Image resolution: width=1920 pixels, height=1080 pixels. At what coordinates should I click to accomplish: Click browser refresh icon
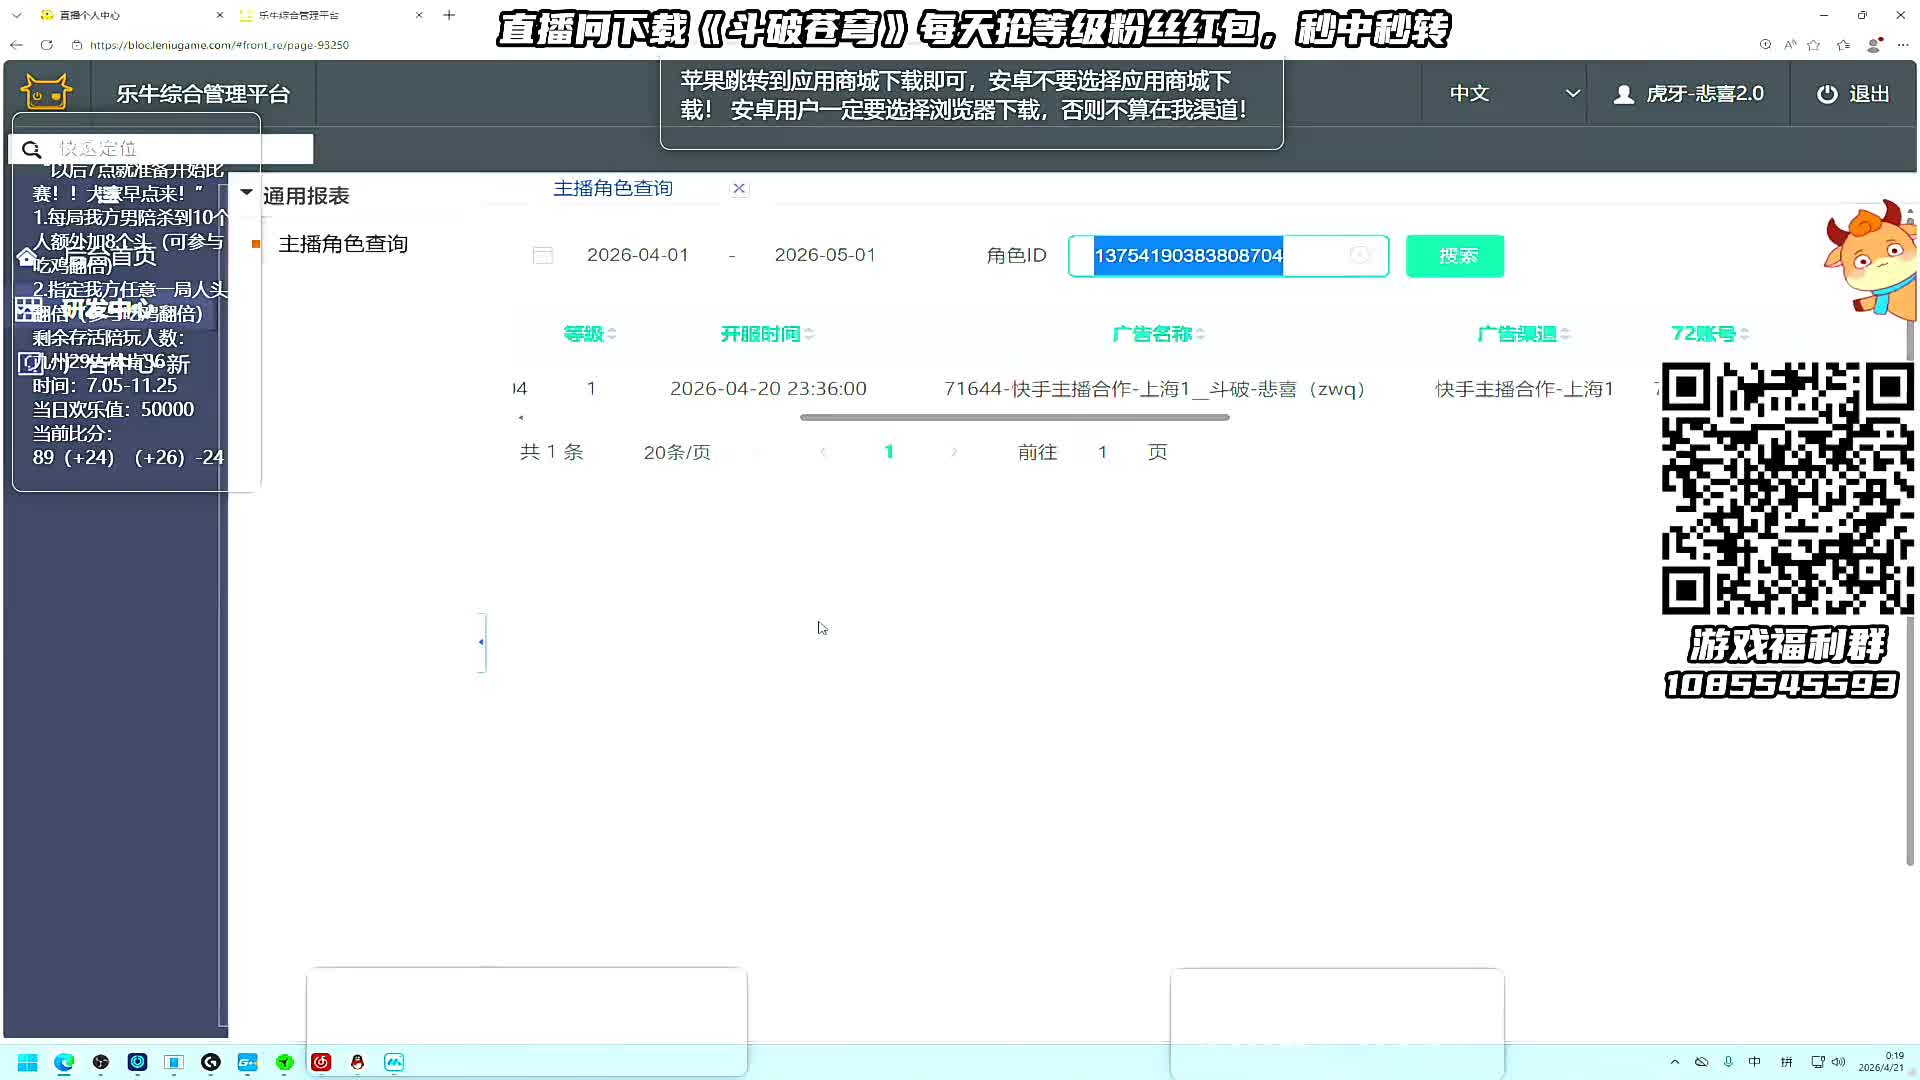pos(46,45)
